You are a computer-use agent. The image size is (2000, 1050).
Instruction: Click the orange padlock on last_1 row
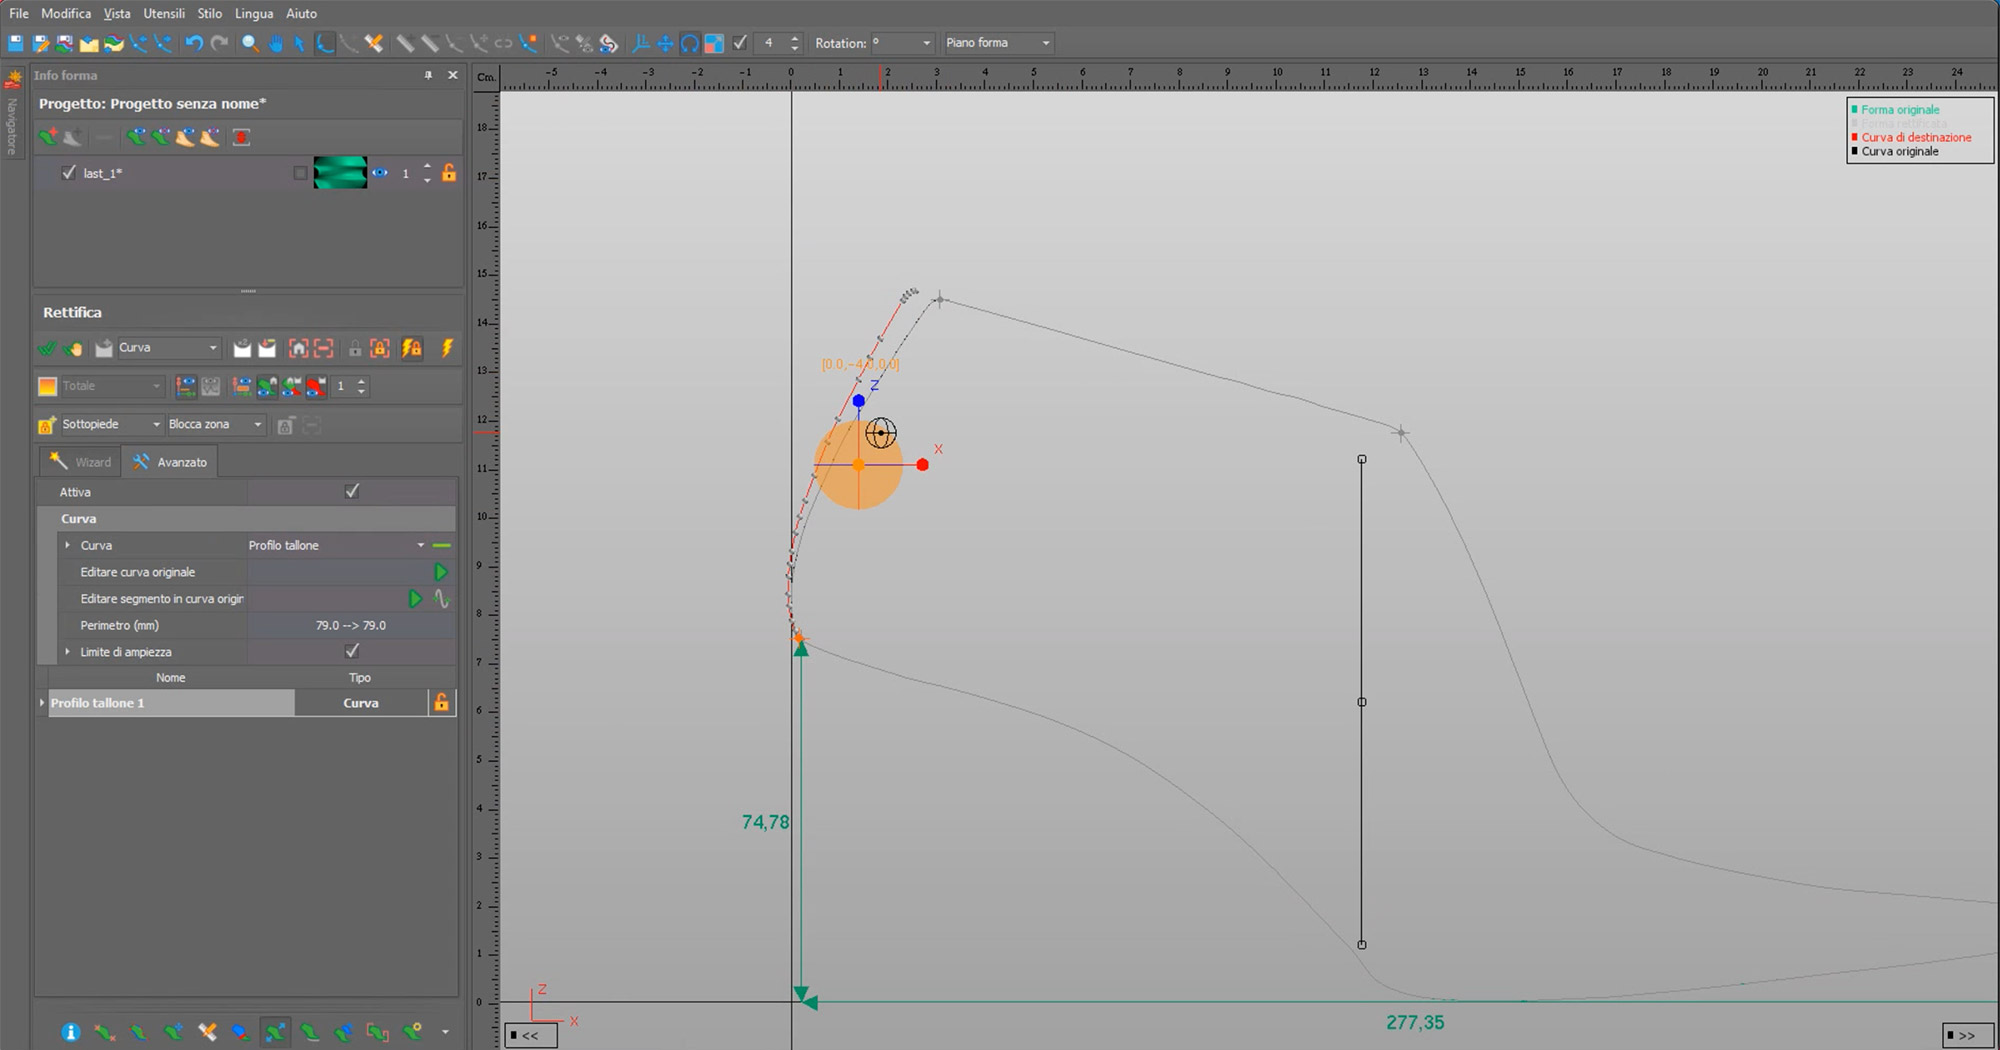[449, 173]
